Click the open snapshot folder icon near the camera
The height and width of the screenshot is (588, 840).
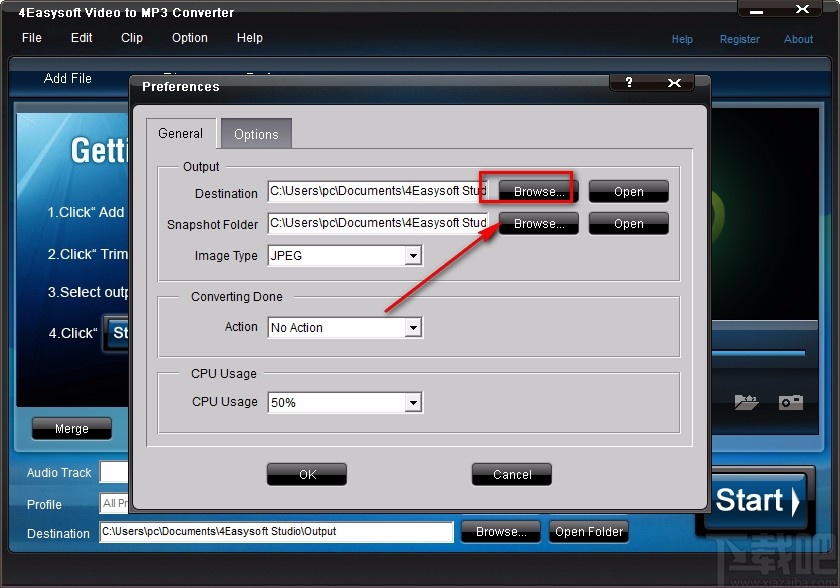[x=746, y=403]
